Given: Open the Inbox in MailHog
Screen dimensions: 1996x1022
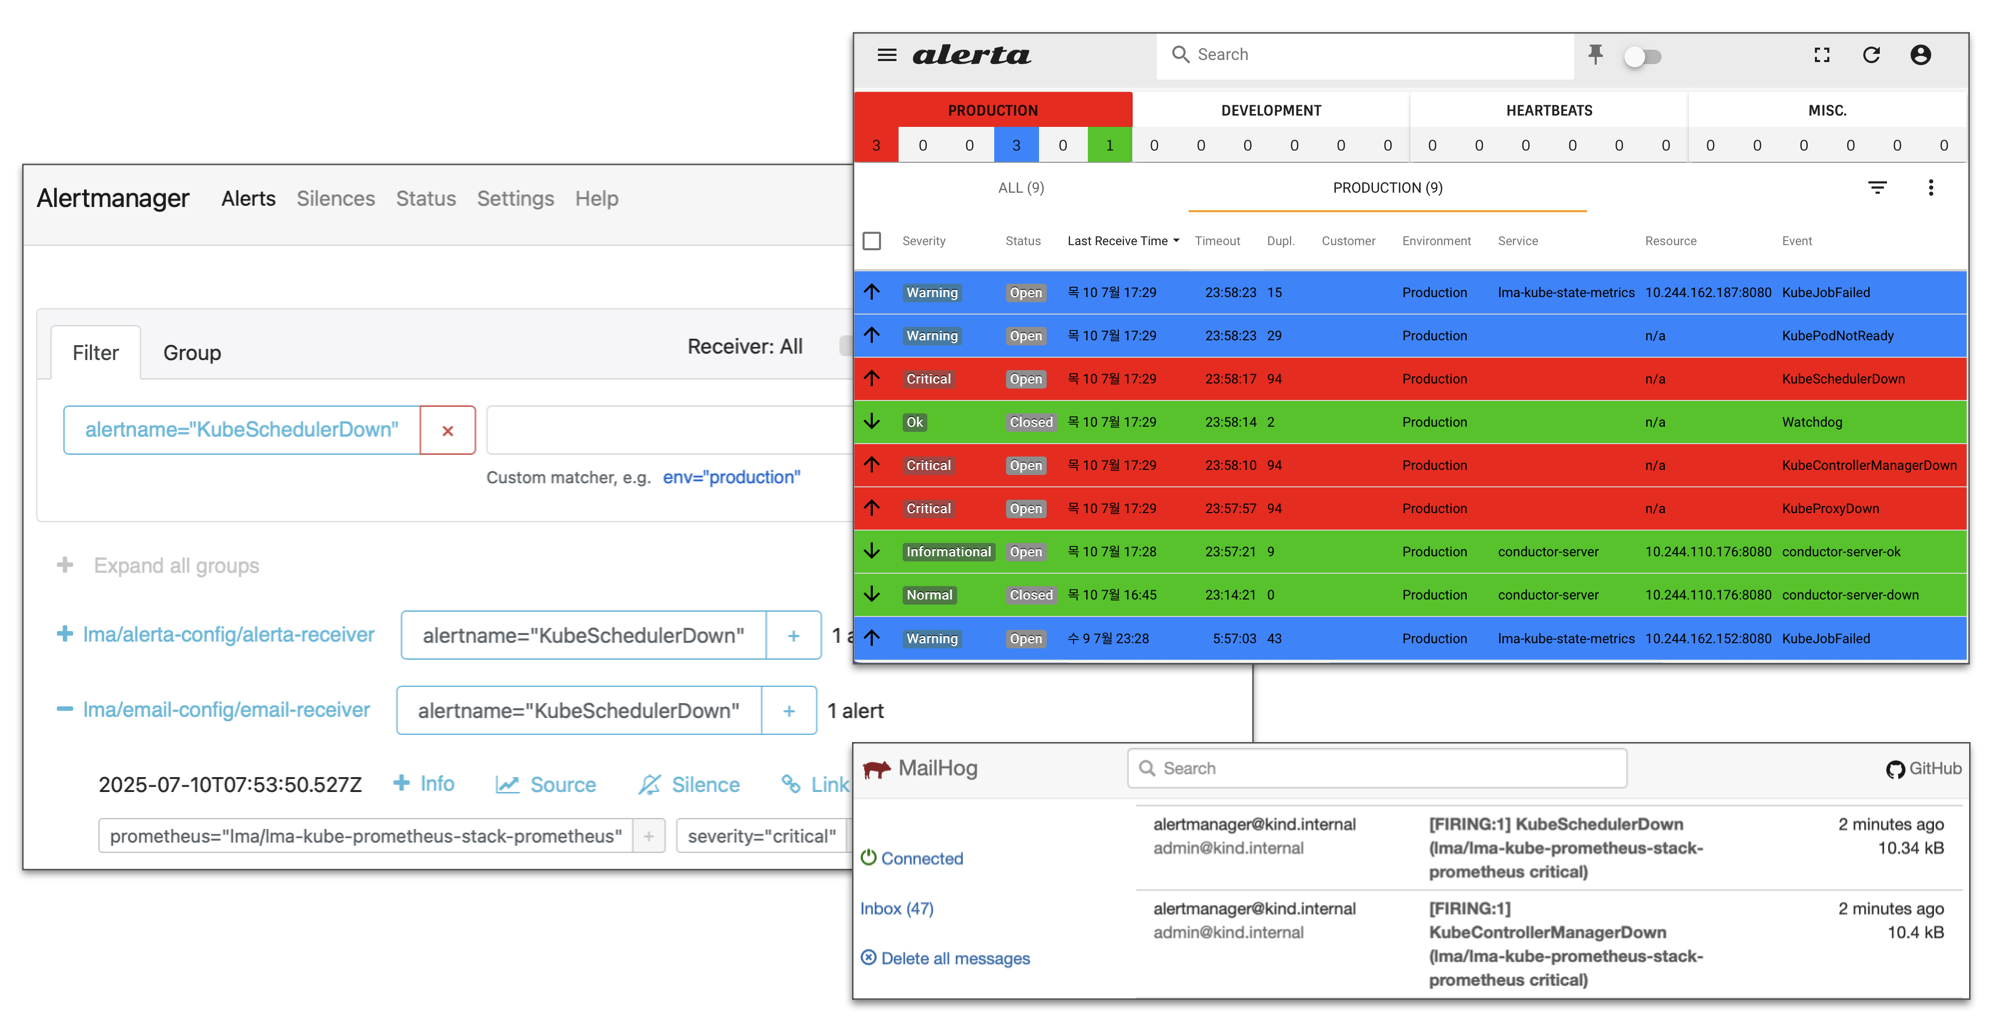Looking at the screenshot, I should [897, 908].
